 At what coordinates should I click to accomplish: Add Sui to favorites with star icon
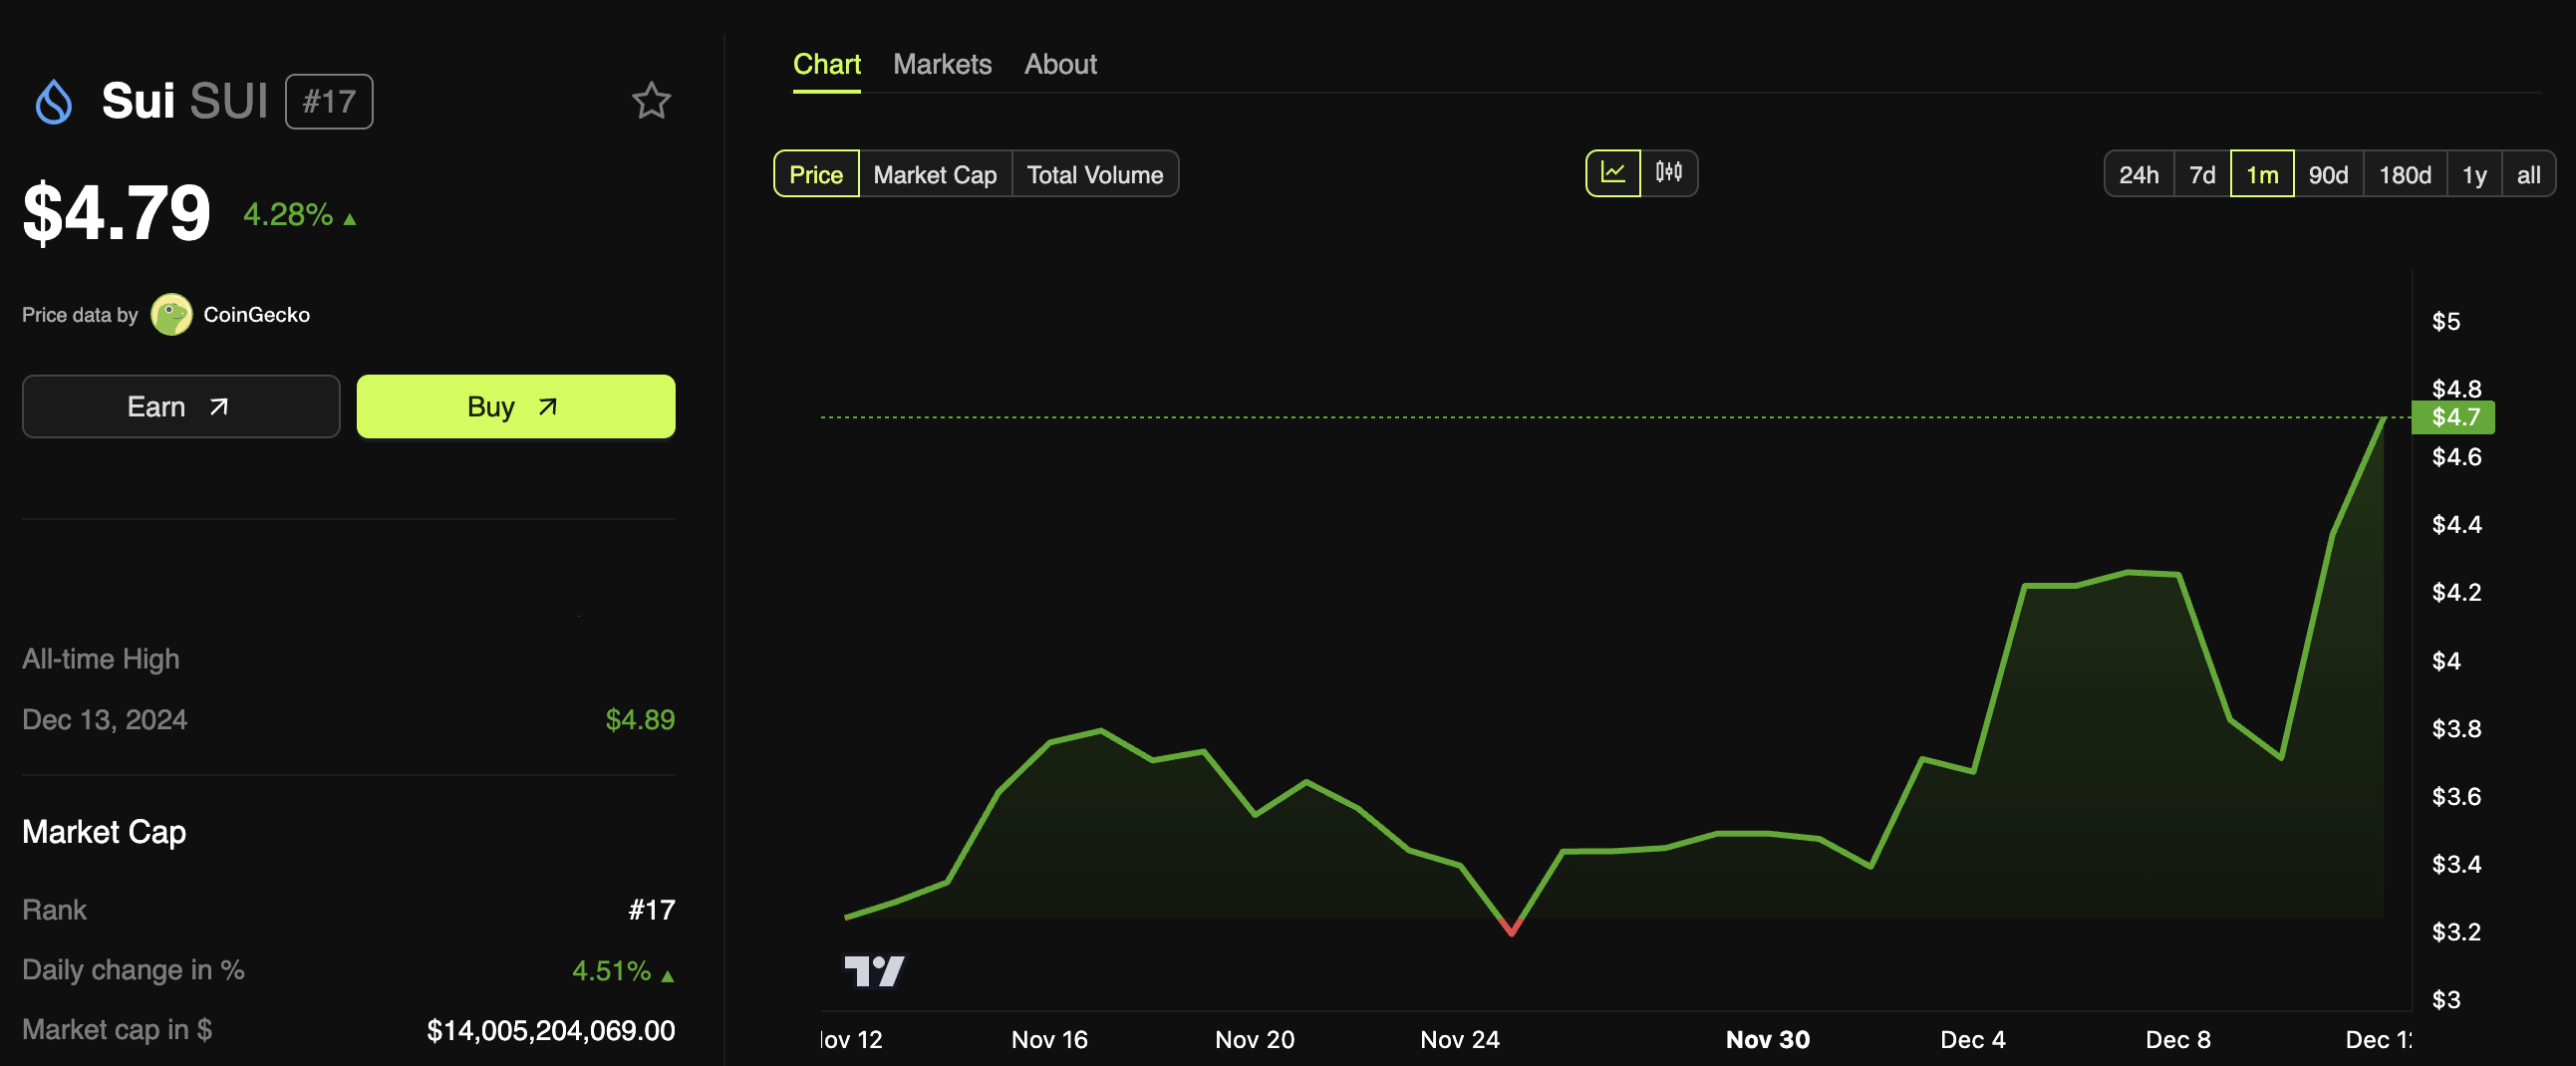651,101
